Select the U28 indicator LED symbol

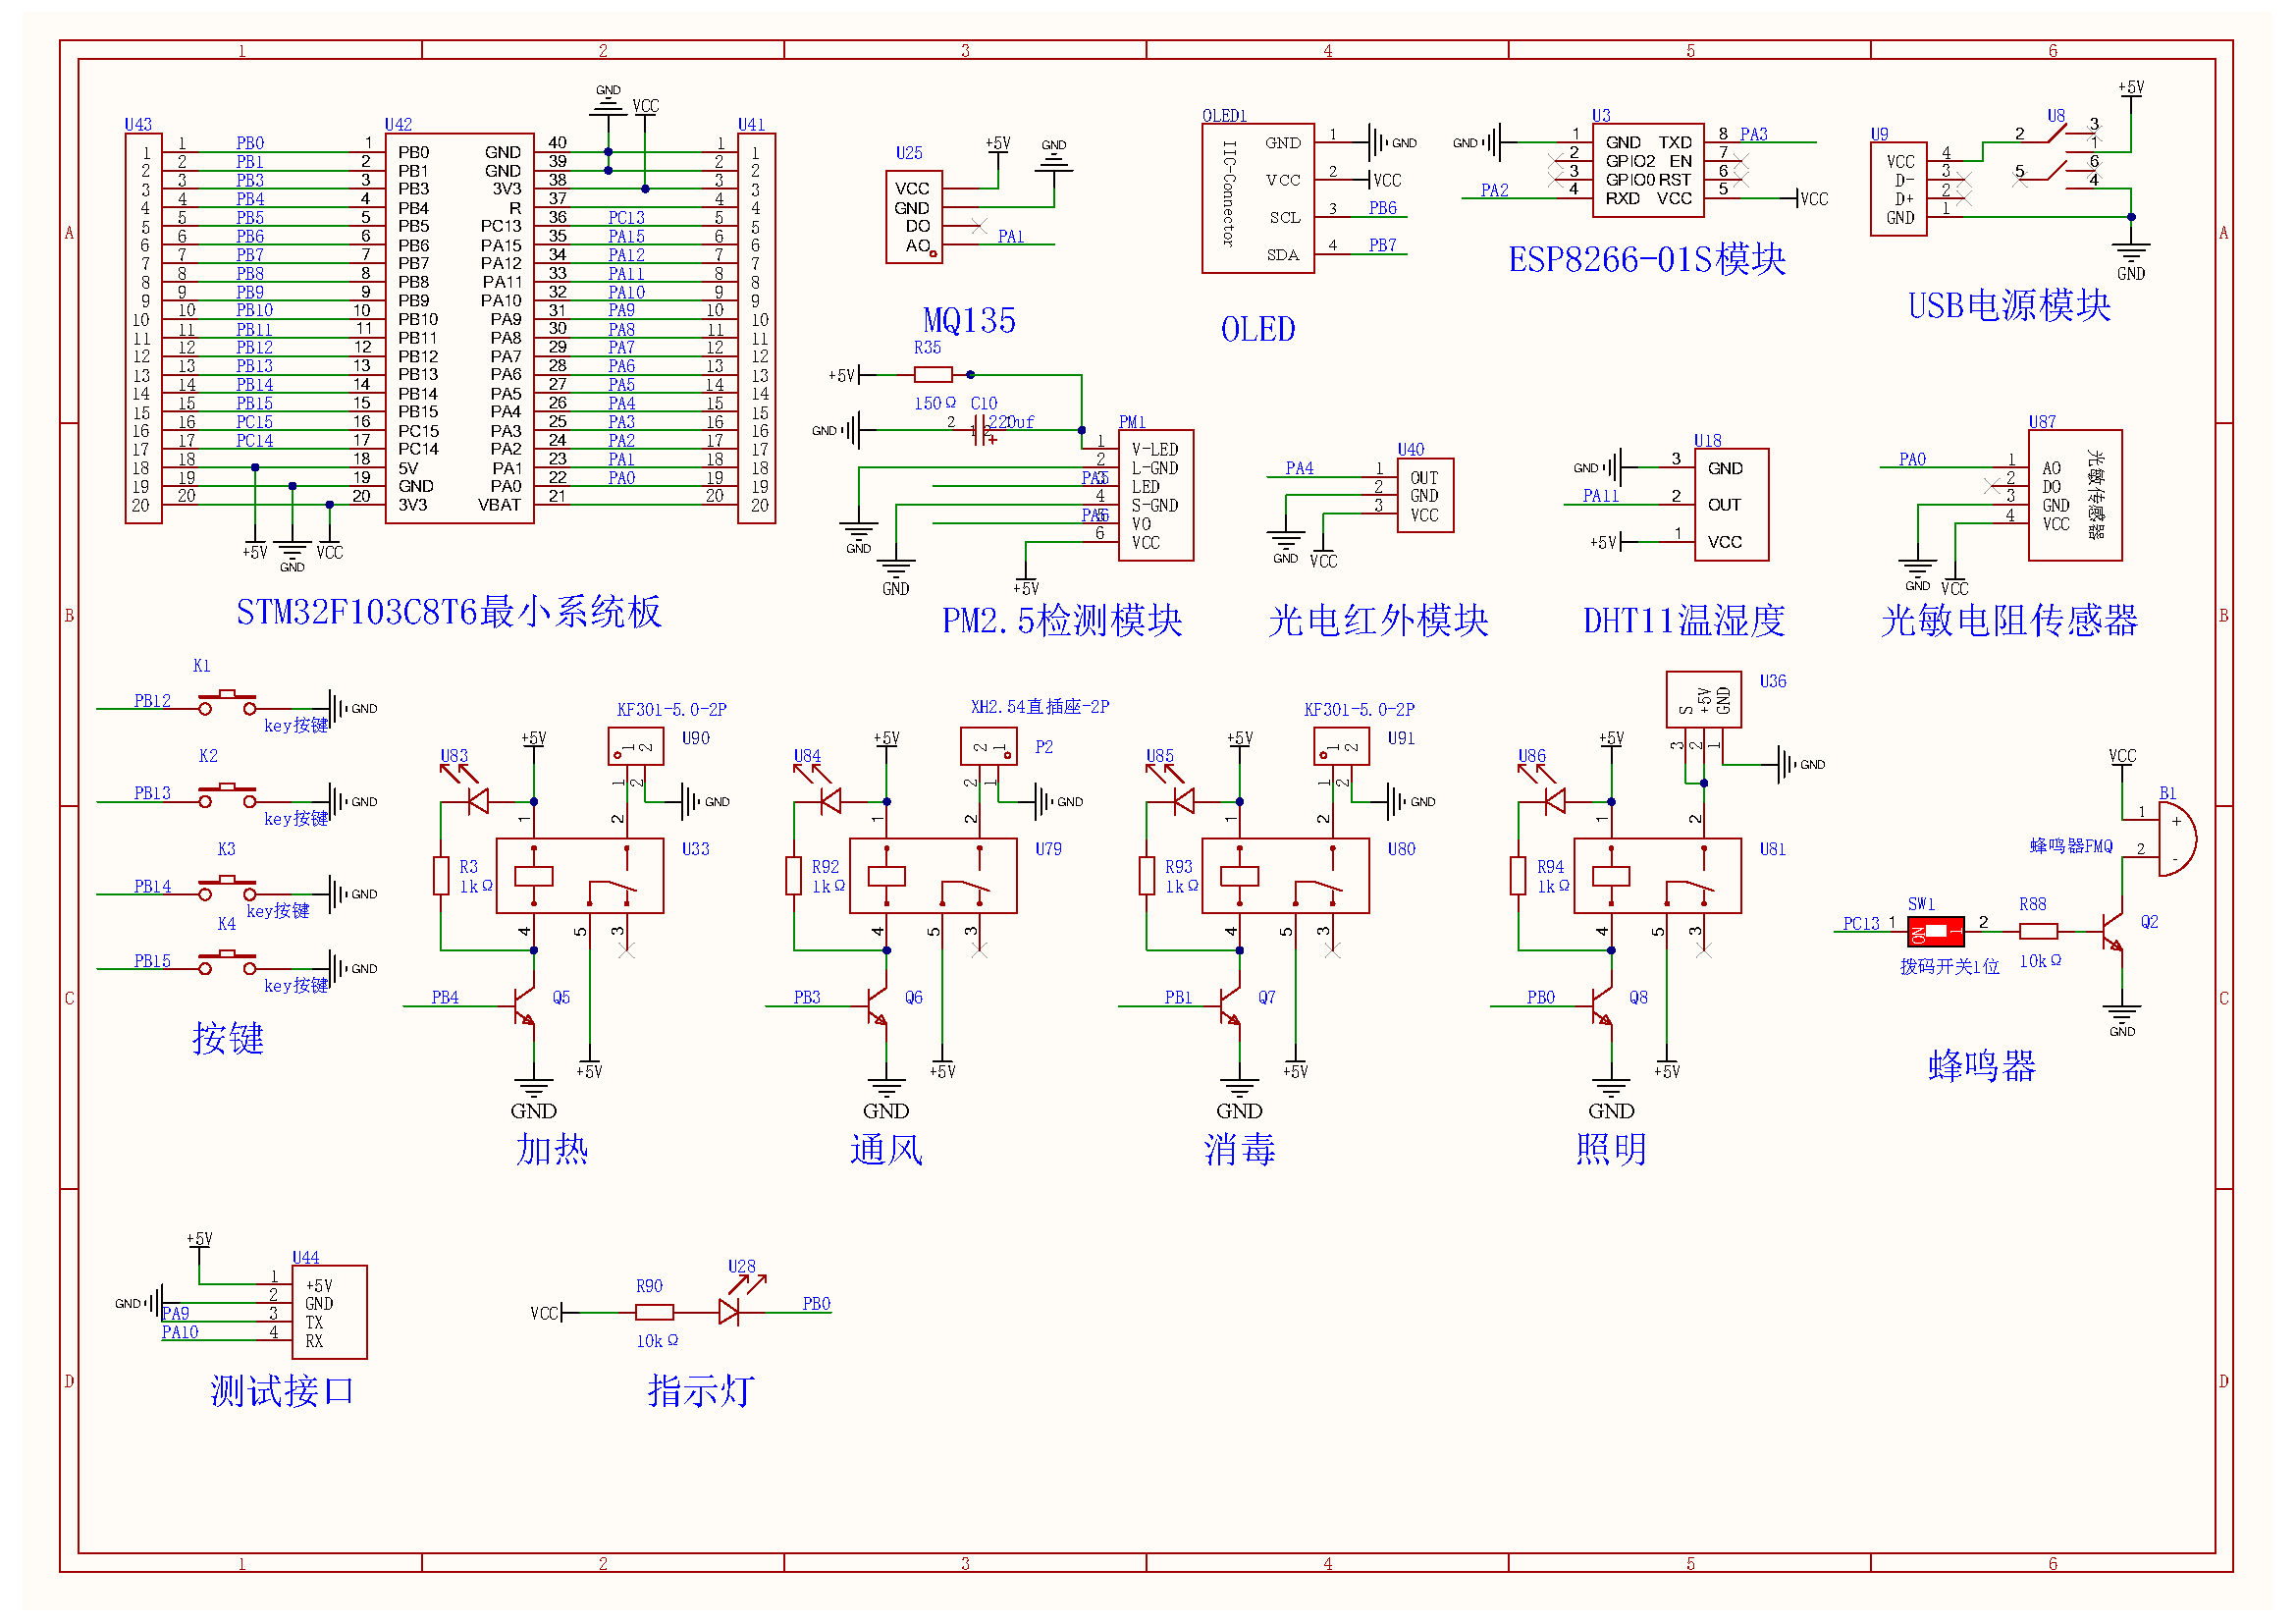(x=730, y=1311)
